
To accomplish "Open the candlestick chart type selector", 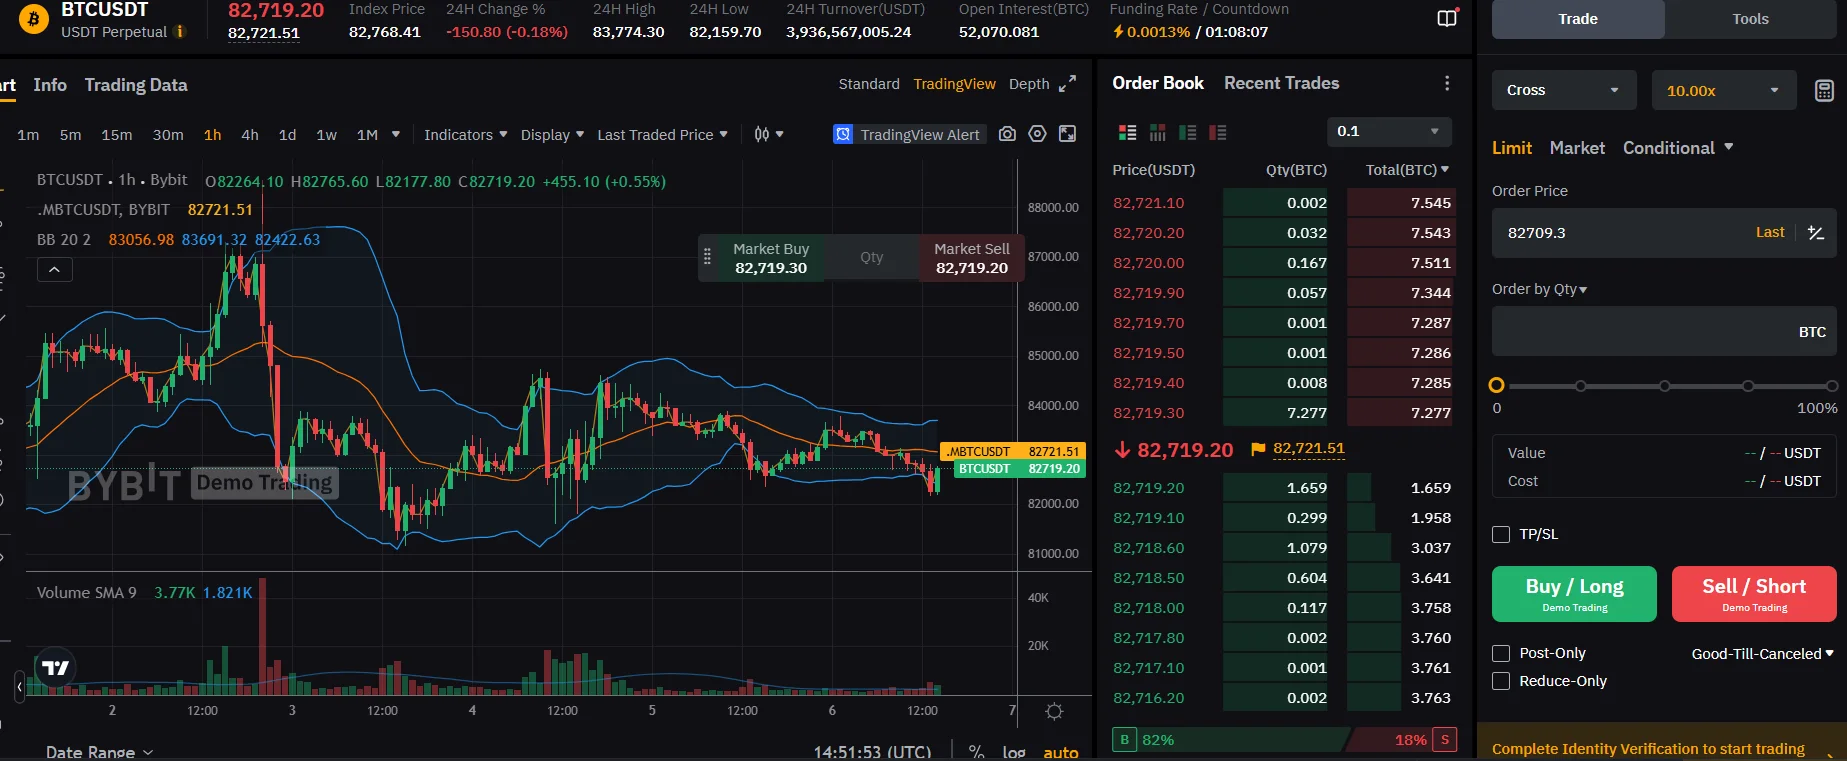I will point(768,135).
